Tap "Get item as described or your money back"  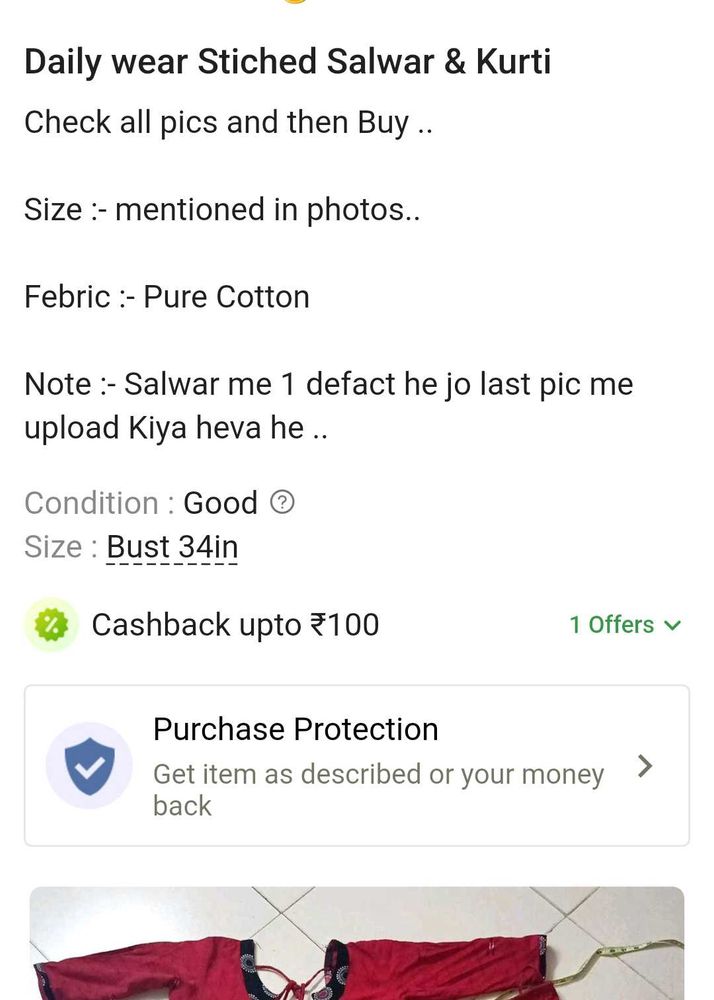pyautogui.click(x=378, y=789)
